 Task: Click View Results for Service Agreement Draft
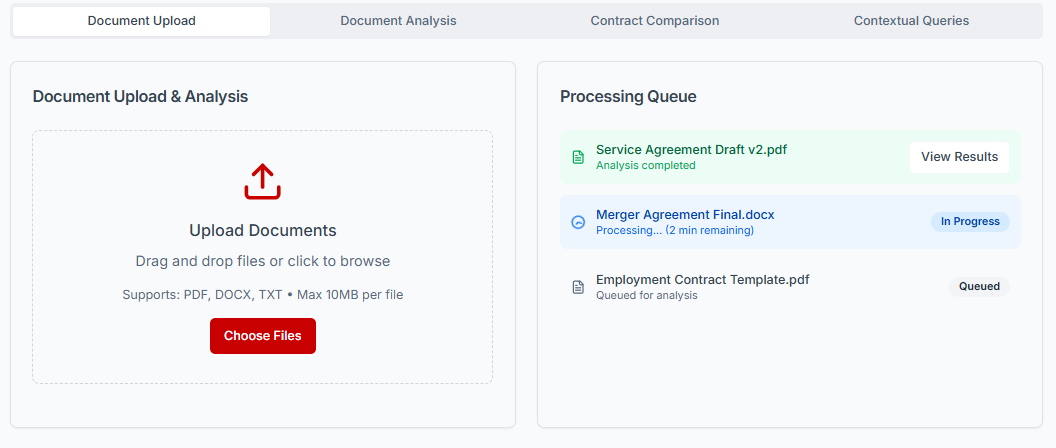point(959,157)
